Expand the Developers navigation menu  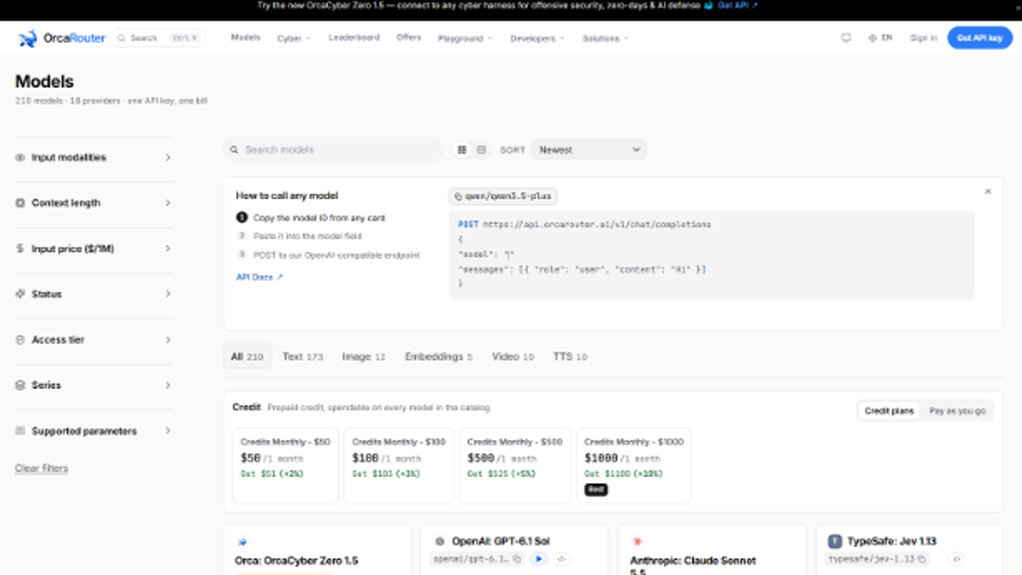(537, 38)
